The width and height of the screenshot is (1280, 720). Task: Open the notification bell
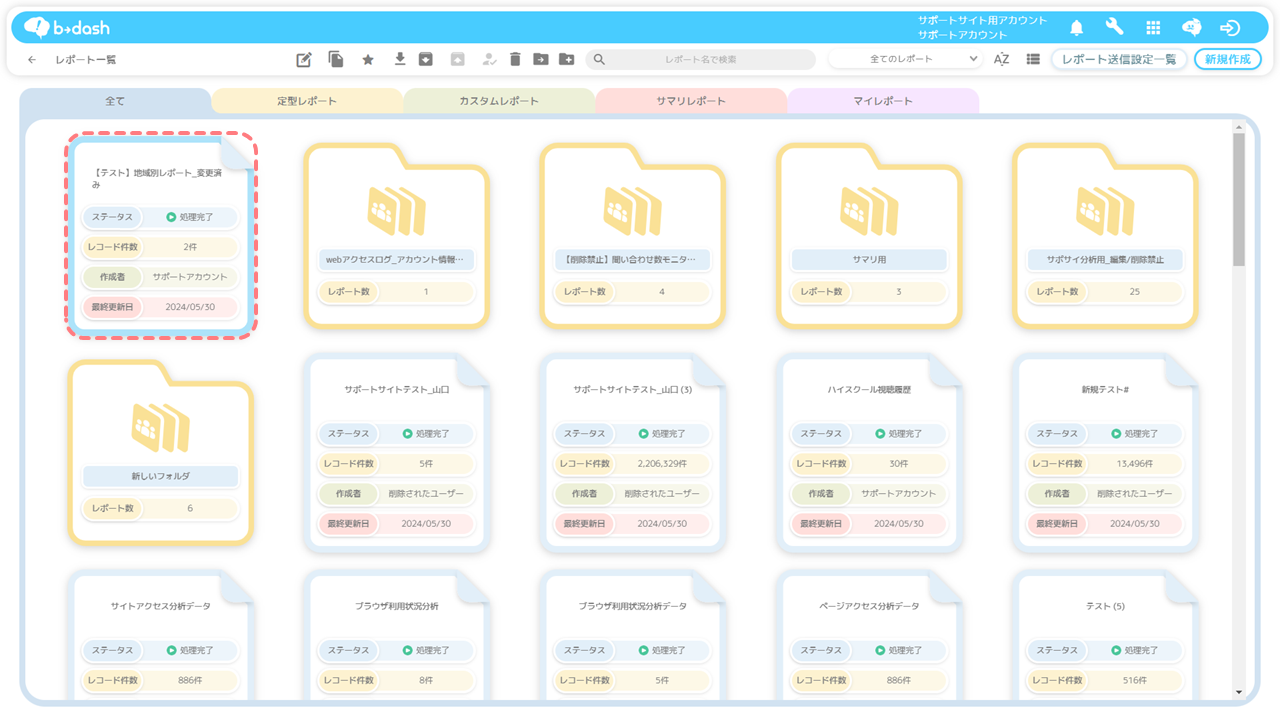(1077, 28)
